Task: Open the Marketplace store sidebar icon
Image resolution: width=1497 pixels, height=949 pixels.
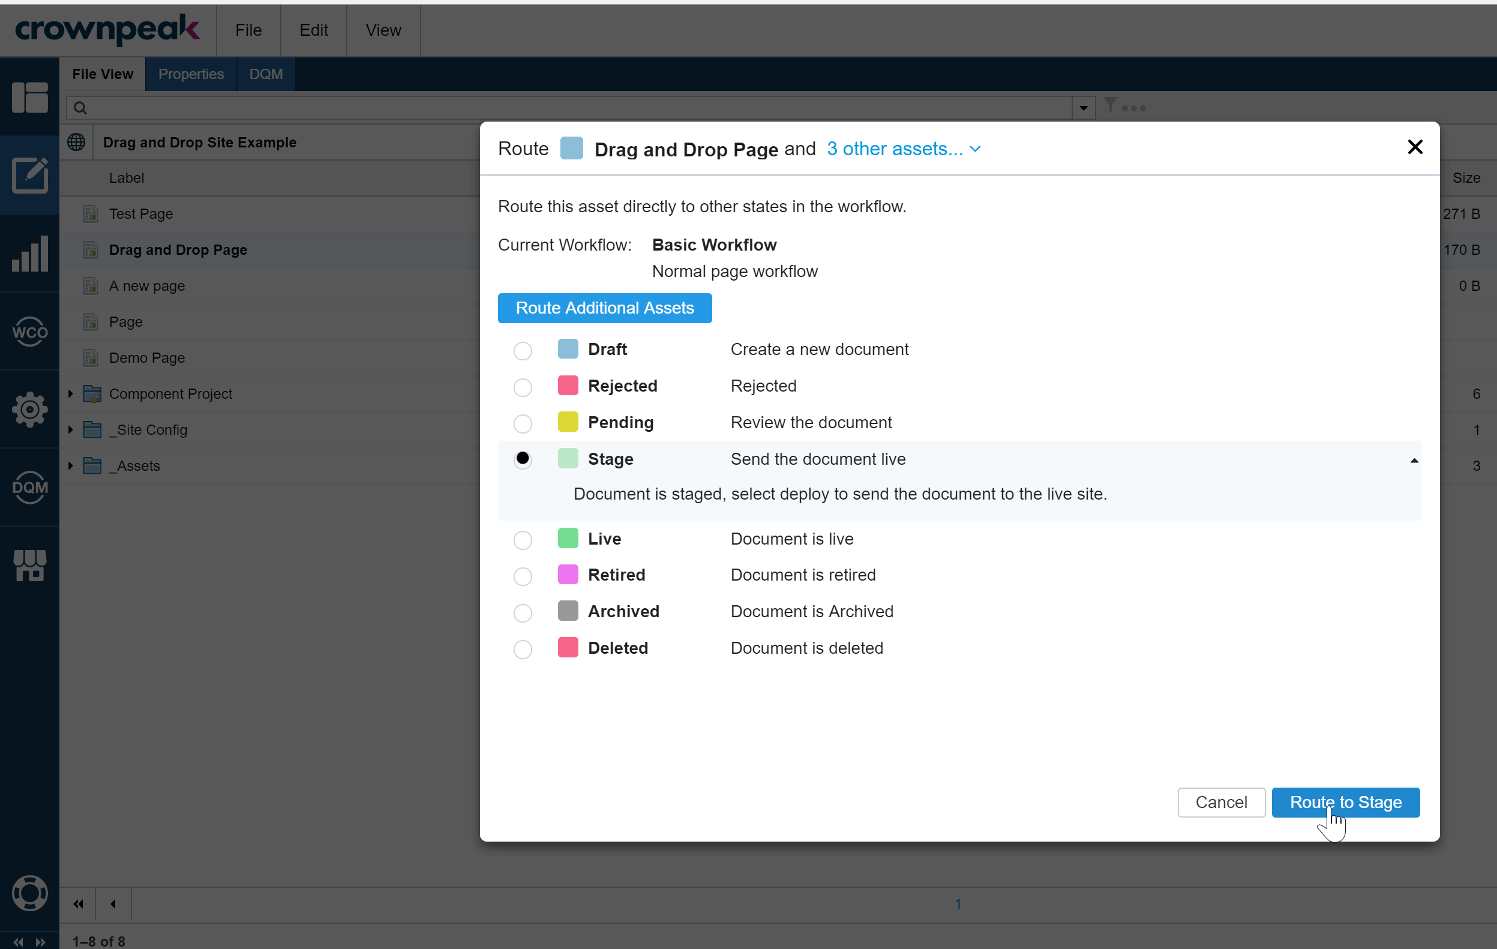Action: (x=30, y=565)
